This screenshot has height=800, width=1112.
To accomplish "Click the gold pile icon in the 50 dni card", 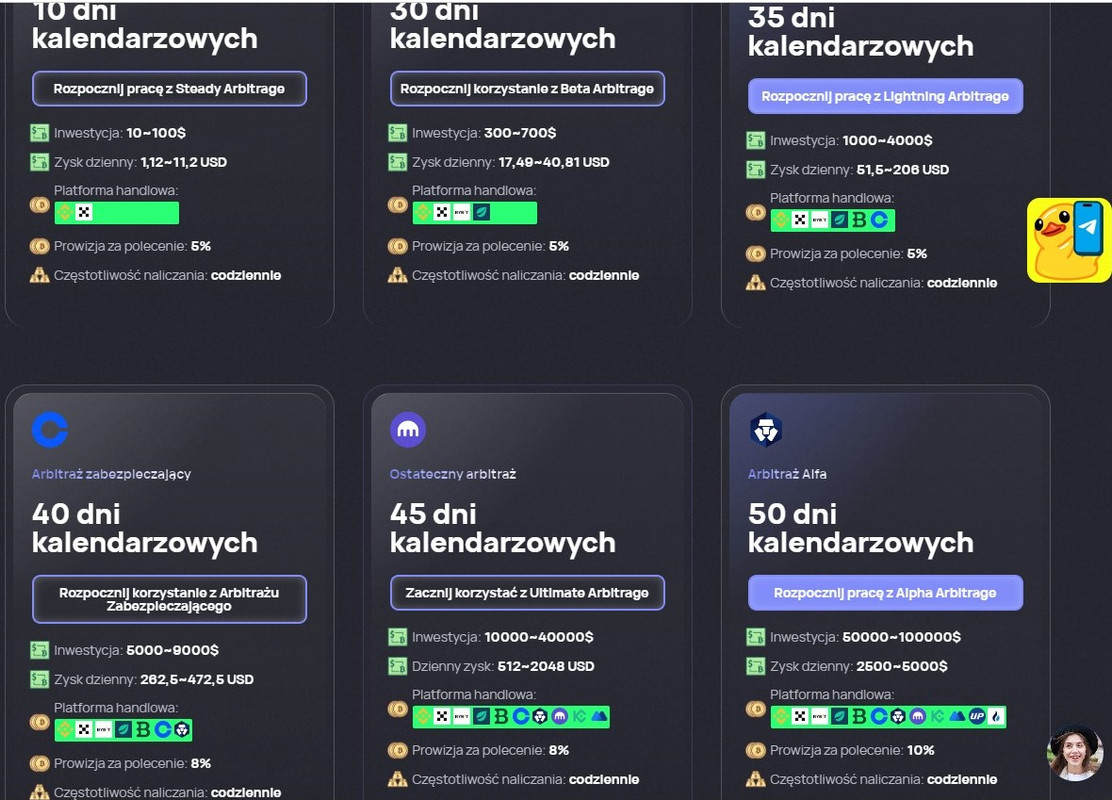I will [x=756, y=779].
